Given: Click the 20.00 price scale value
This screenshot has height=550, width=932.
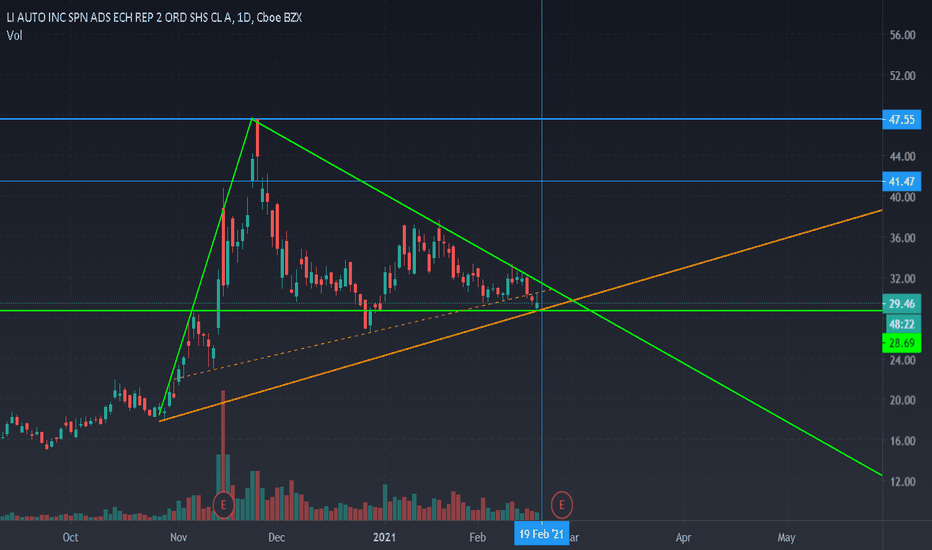Looking at the screenshot, I should pos(902,400).
